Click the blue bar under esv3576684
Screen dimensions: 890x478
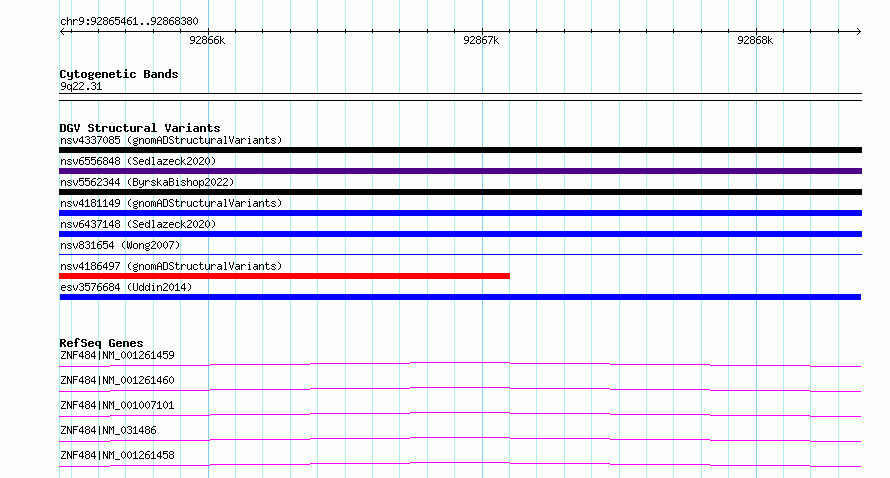[x=460, y=297]
